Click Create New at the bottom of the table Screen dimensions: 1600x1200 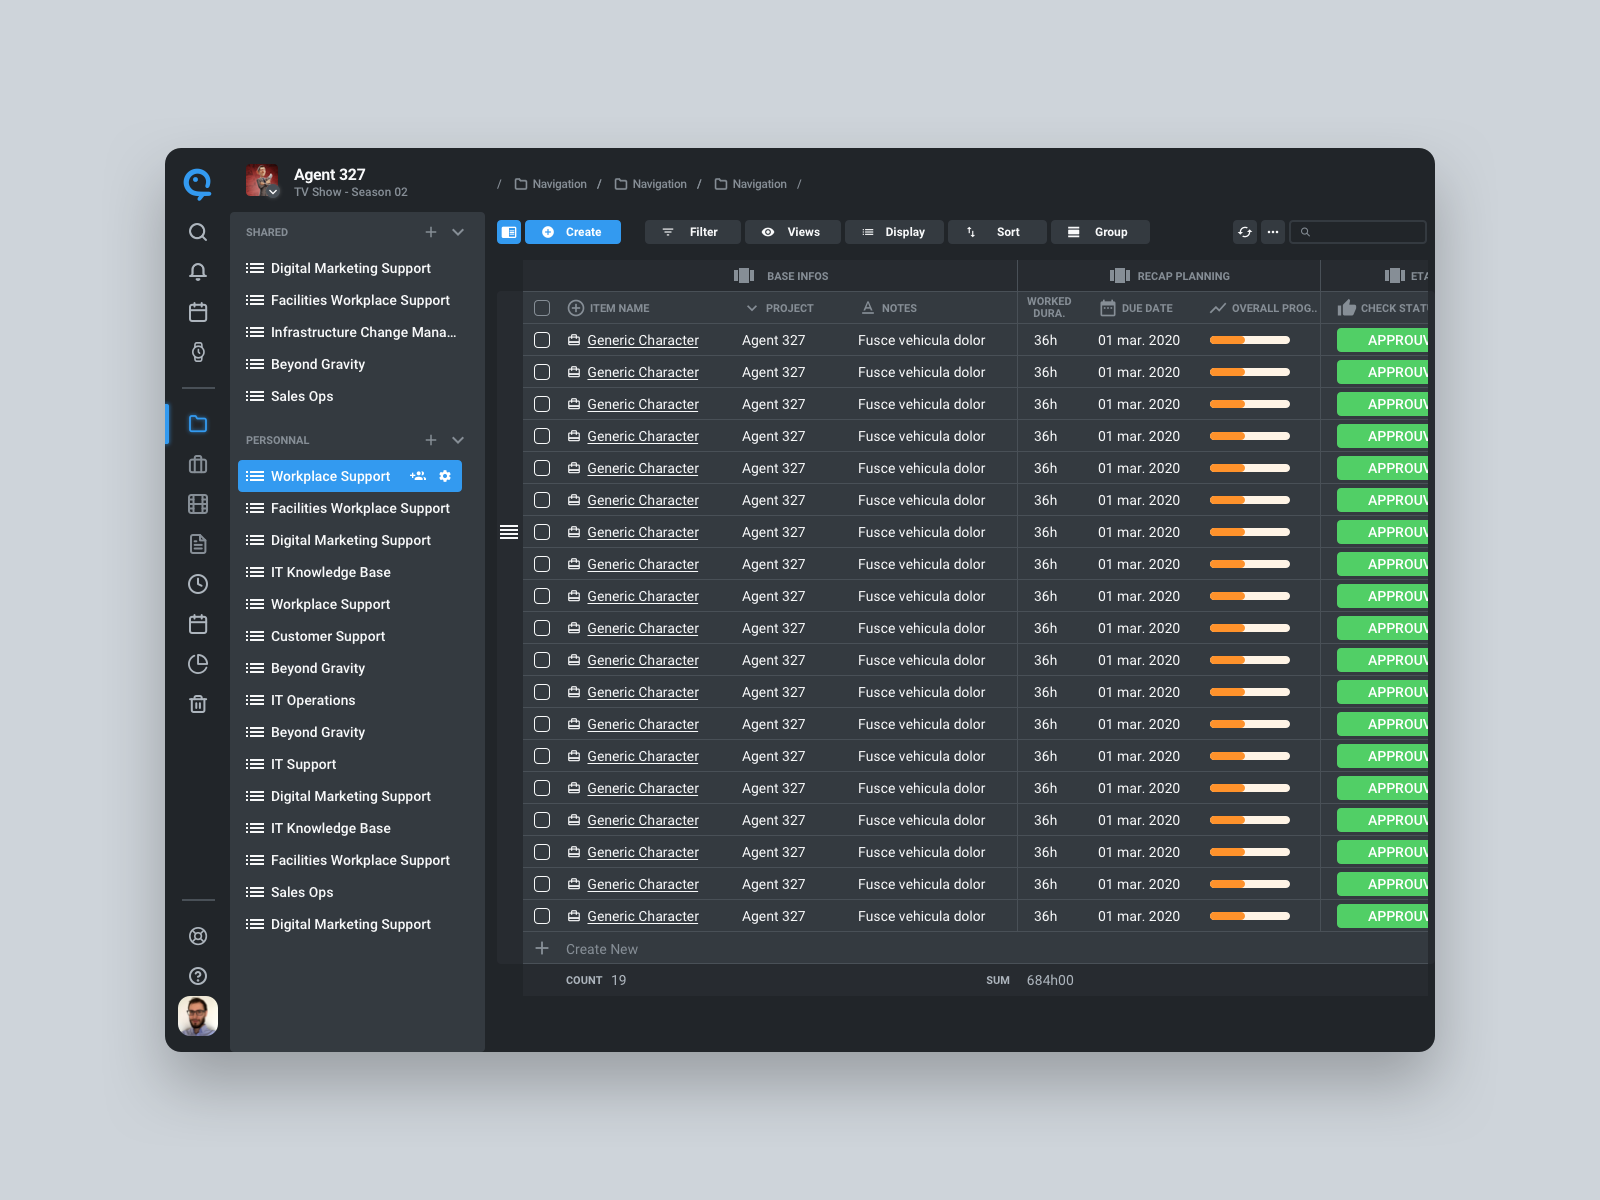point(601,948)
